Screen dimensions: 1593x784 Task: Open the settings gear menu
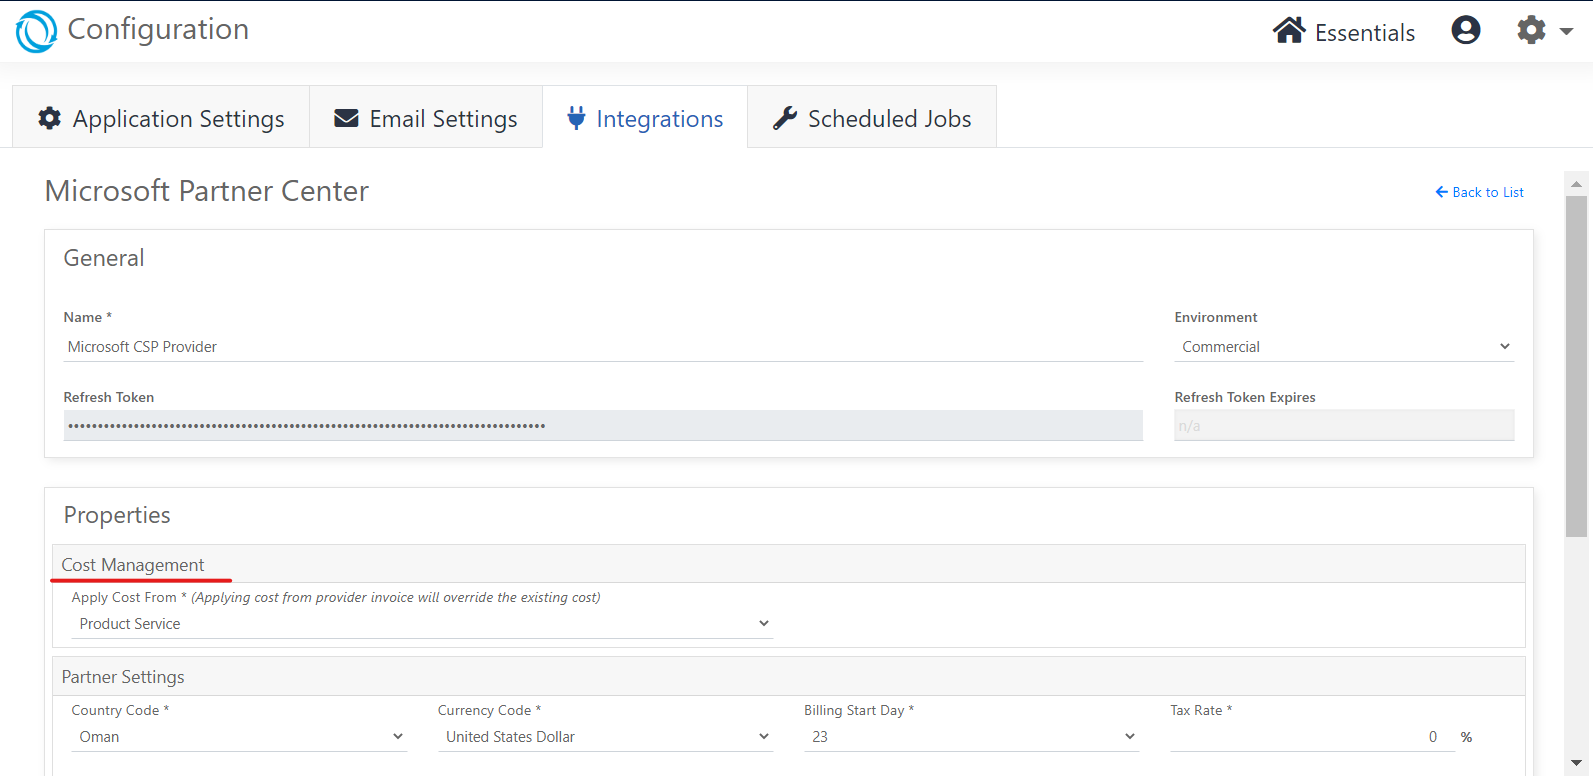(1531, 30)
